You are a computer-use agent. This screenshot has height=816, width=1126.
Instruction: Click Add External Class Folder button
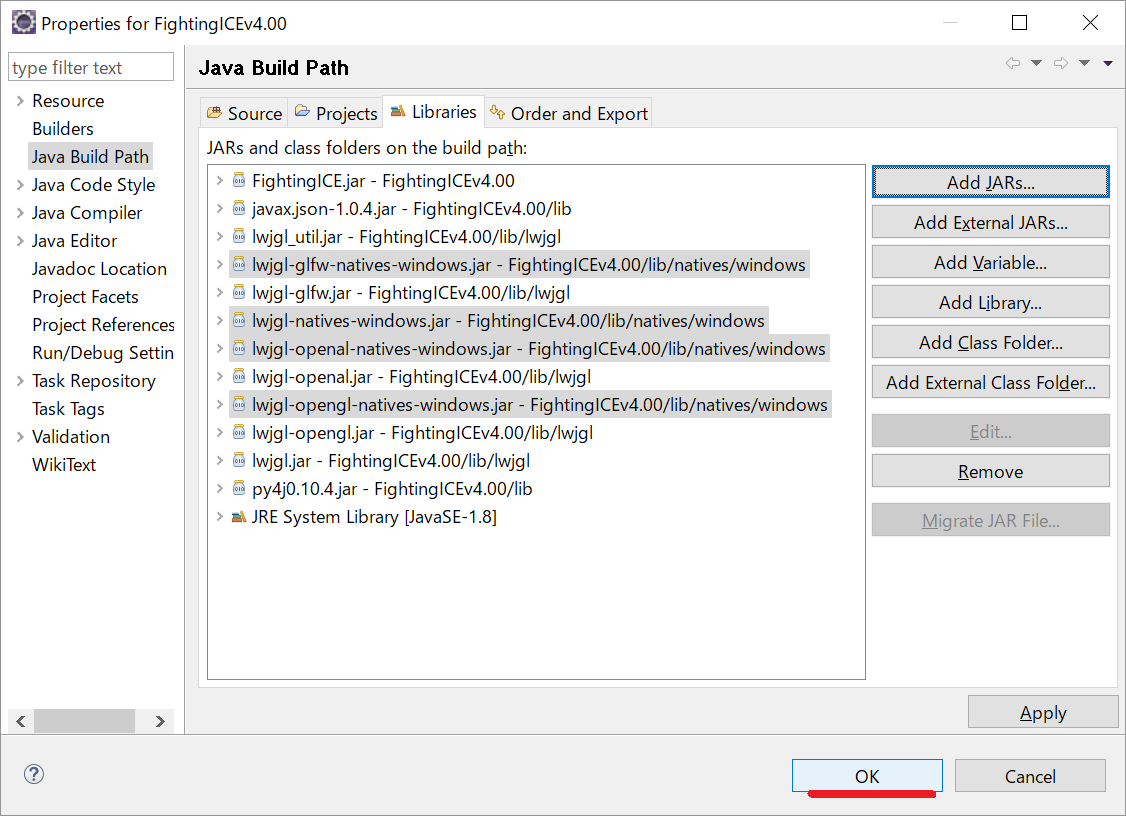click(990, 383)
